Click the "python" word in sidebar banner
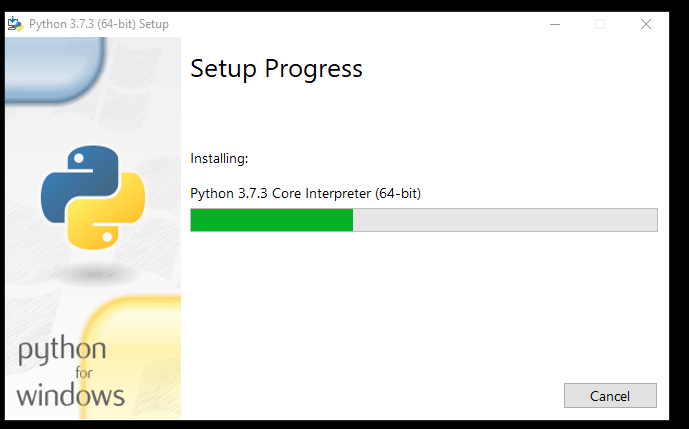 62,351
